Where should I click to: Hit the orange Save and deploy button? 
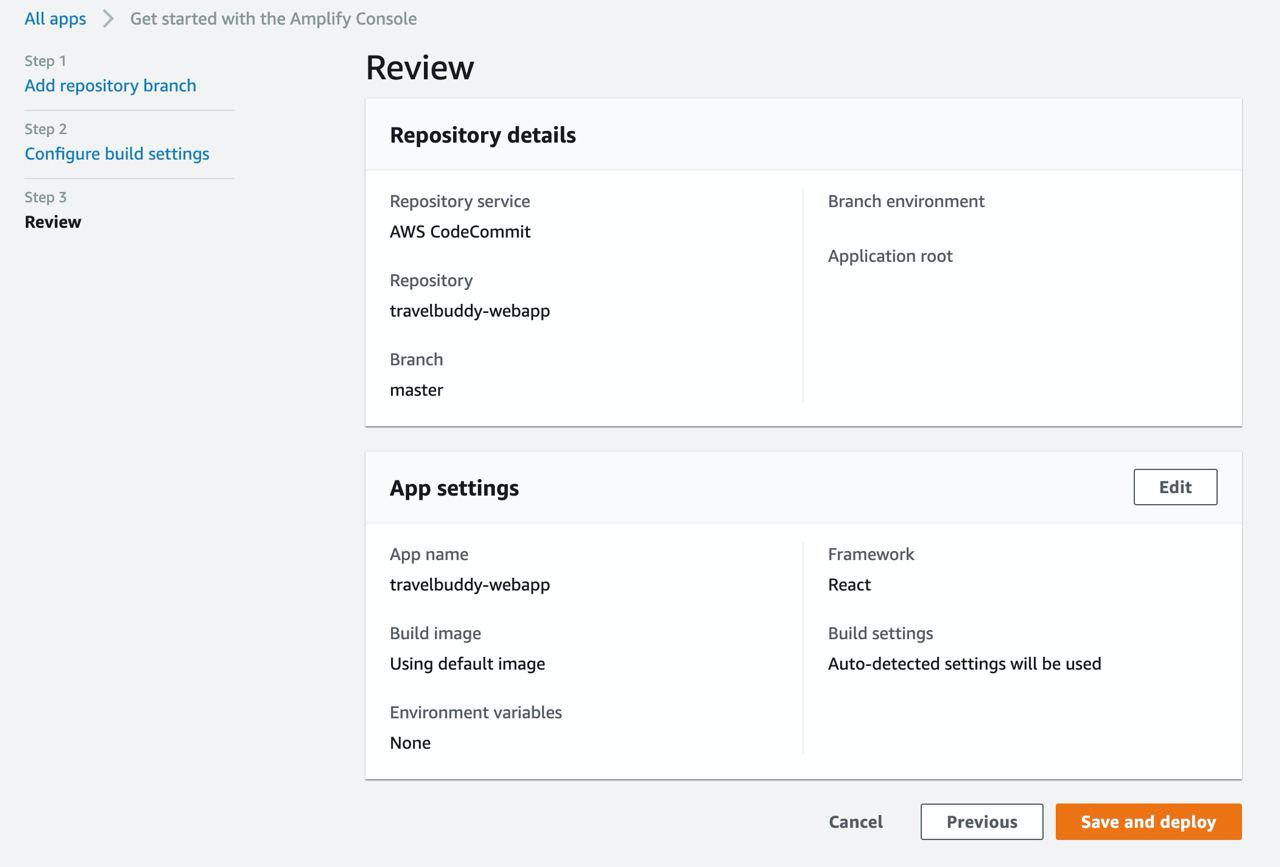(1148, 821)
